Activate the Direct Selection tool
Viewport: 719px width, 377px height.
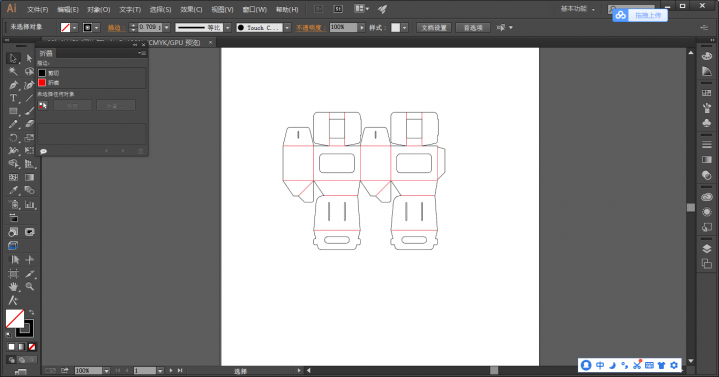(x=29, y=58)
